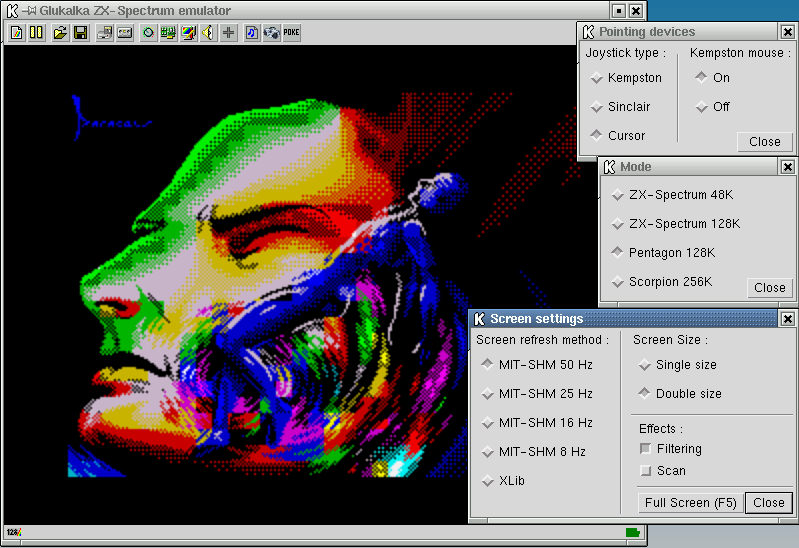
Task: Click the K logo of Screen settings window
Action: pos(479,319)
